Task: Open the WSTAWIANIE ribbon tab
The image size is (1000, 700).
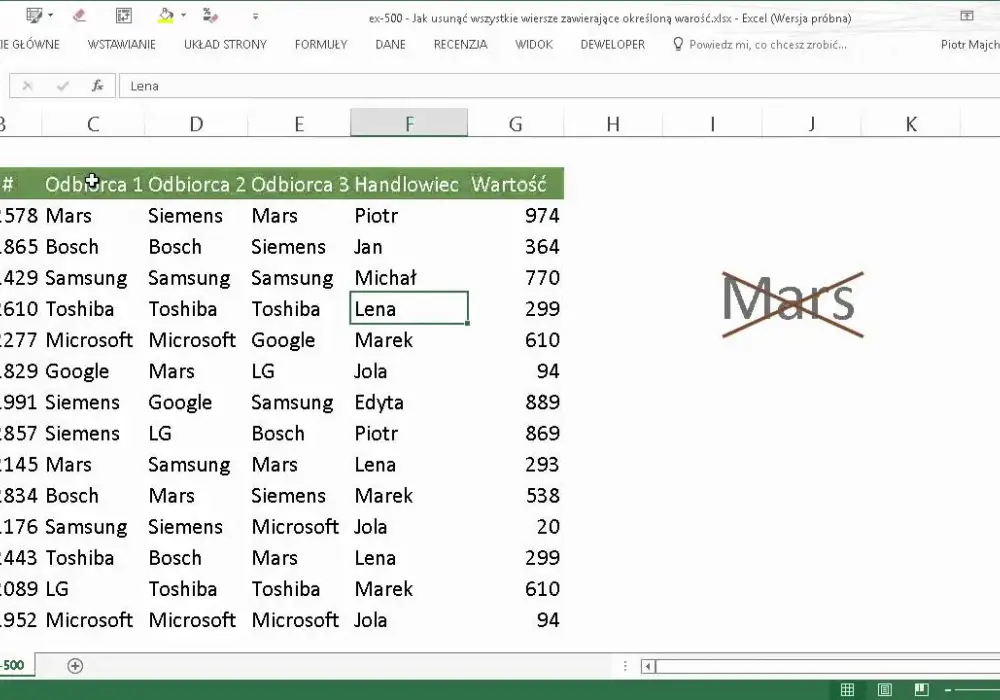Action: tap(121, 45)
